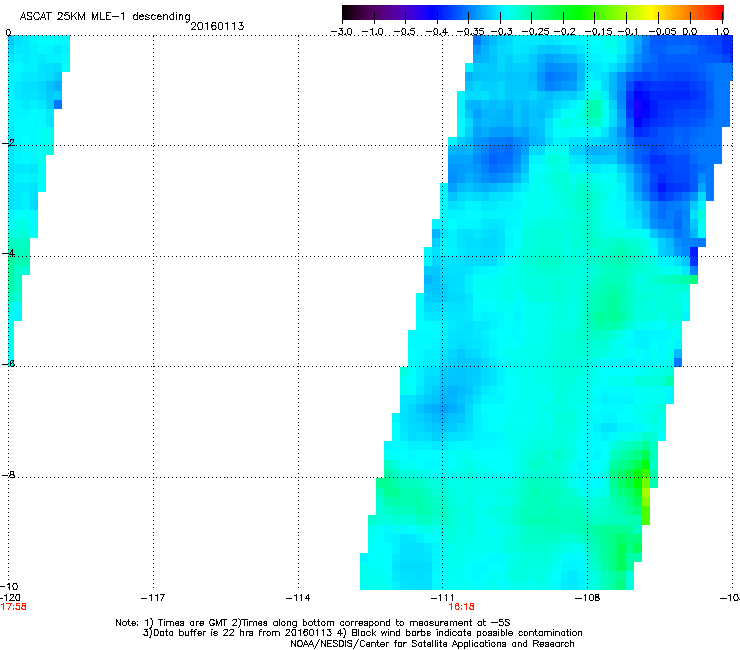The width and height of the screenshot is (740, 650).
Task: Click the latitude label -2
Action: 8,143
